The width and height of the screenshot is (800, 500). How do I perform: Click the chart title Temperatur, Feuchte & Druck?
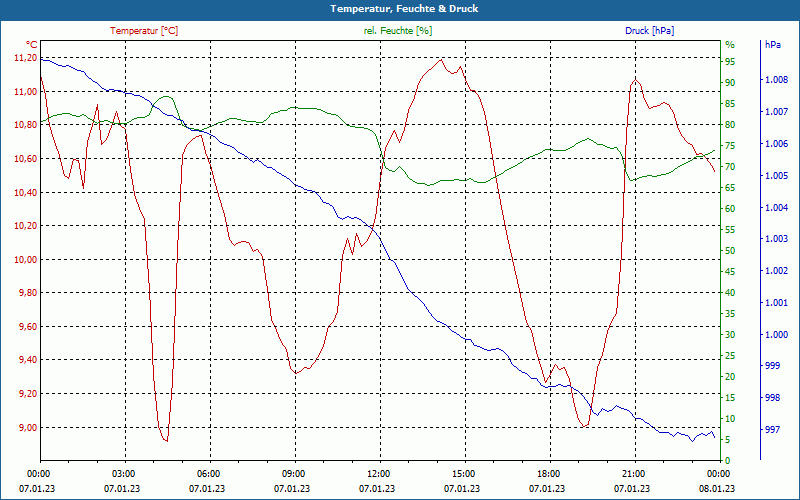(x=404, y=9)
